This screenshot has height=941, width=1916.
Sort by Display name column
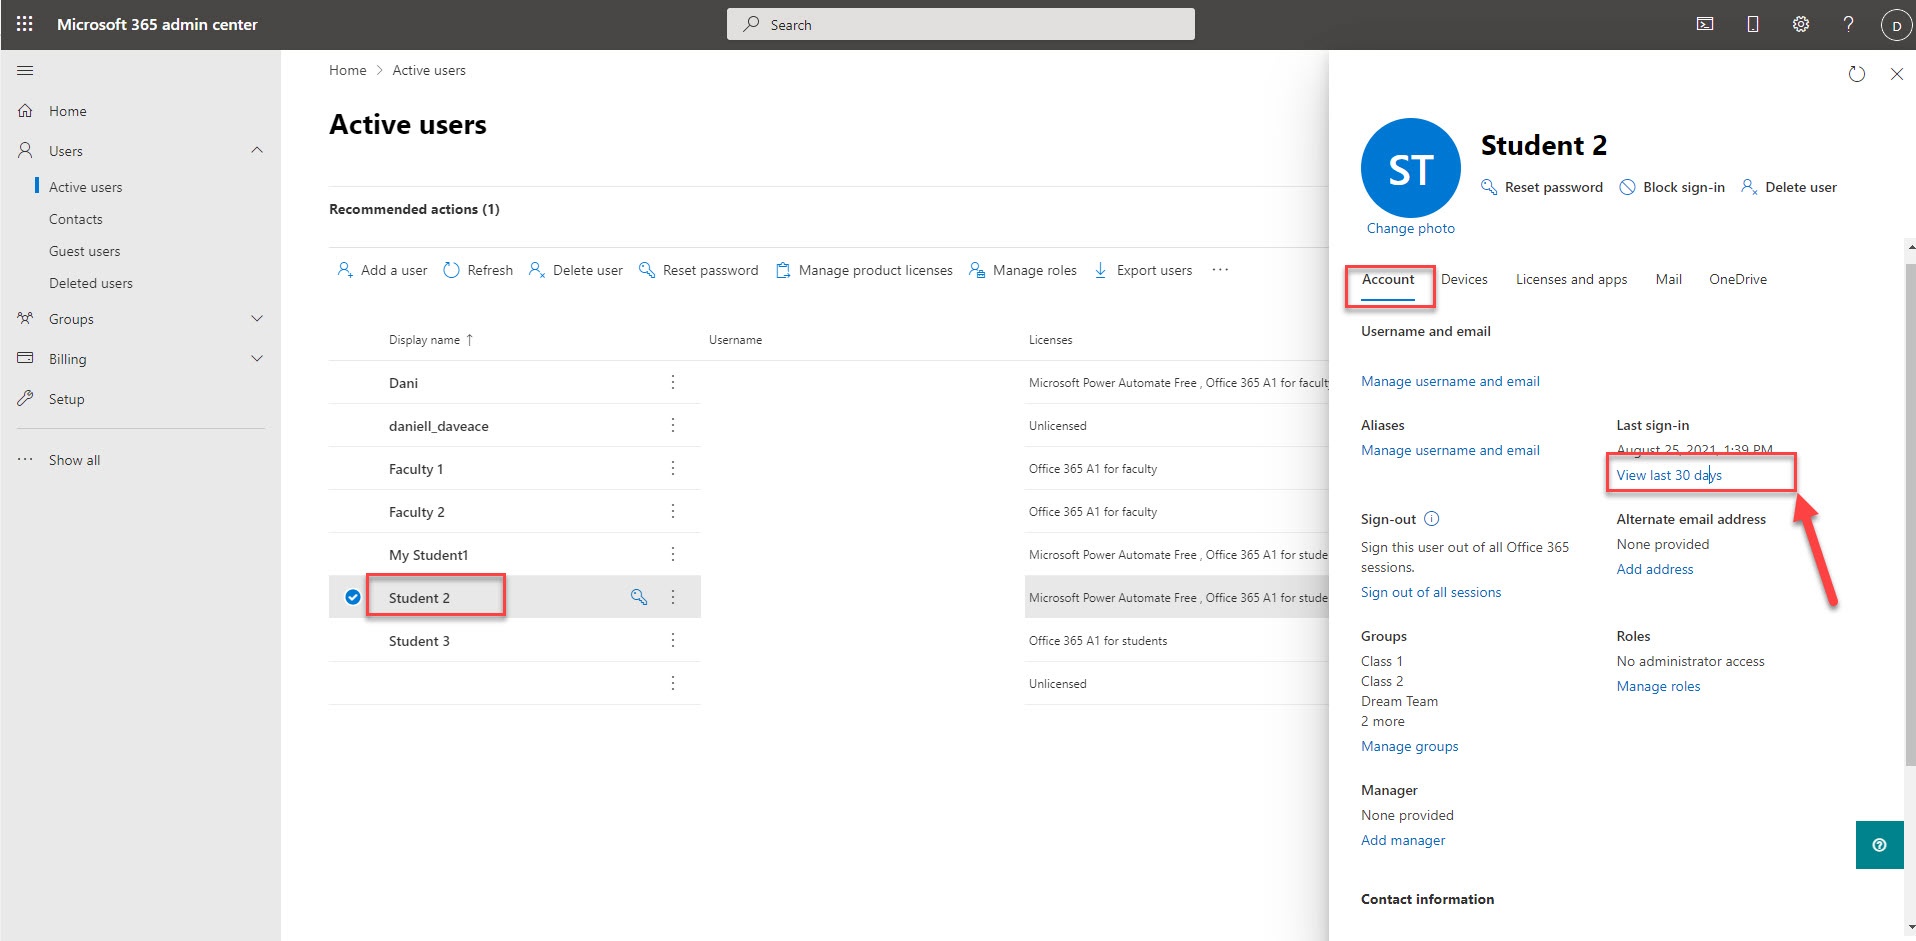point(430,340)
